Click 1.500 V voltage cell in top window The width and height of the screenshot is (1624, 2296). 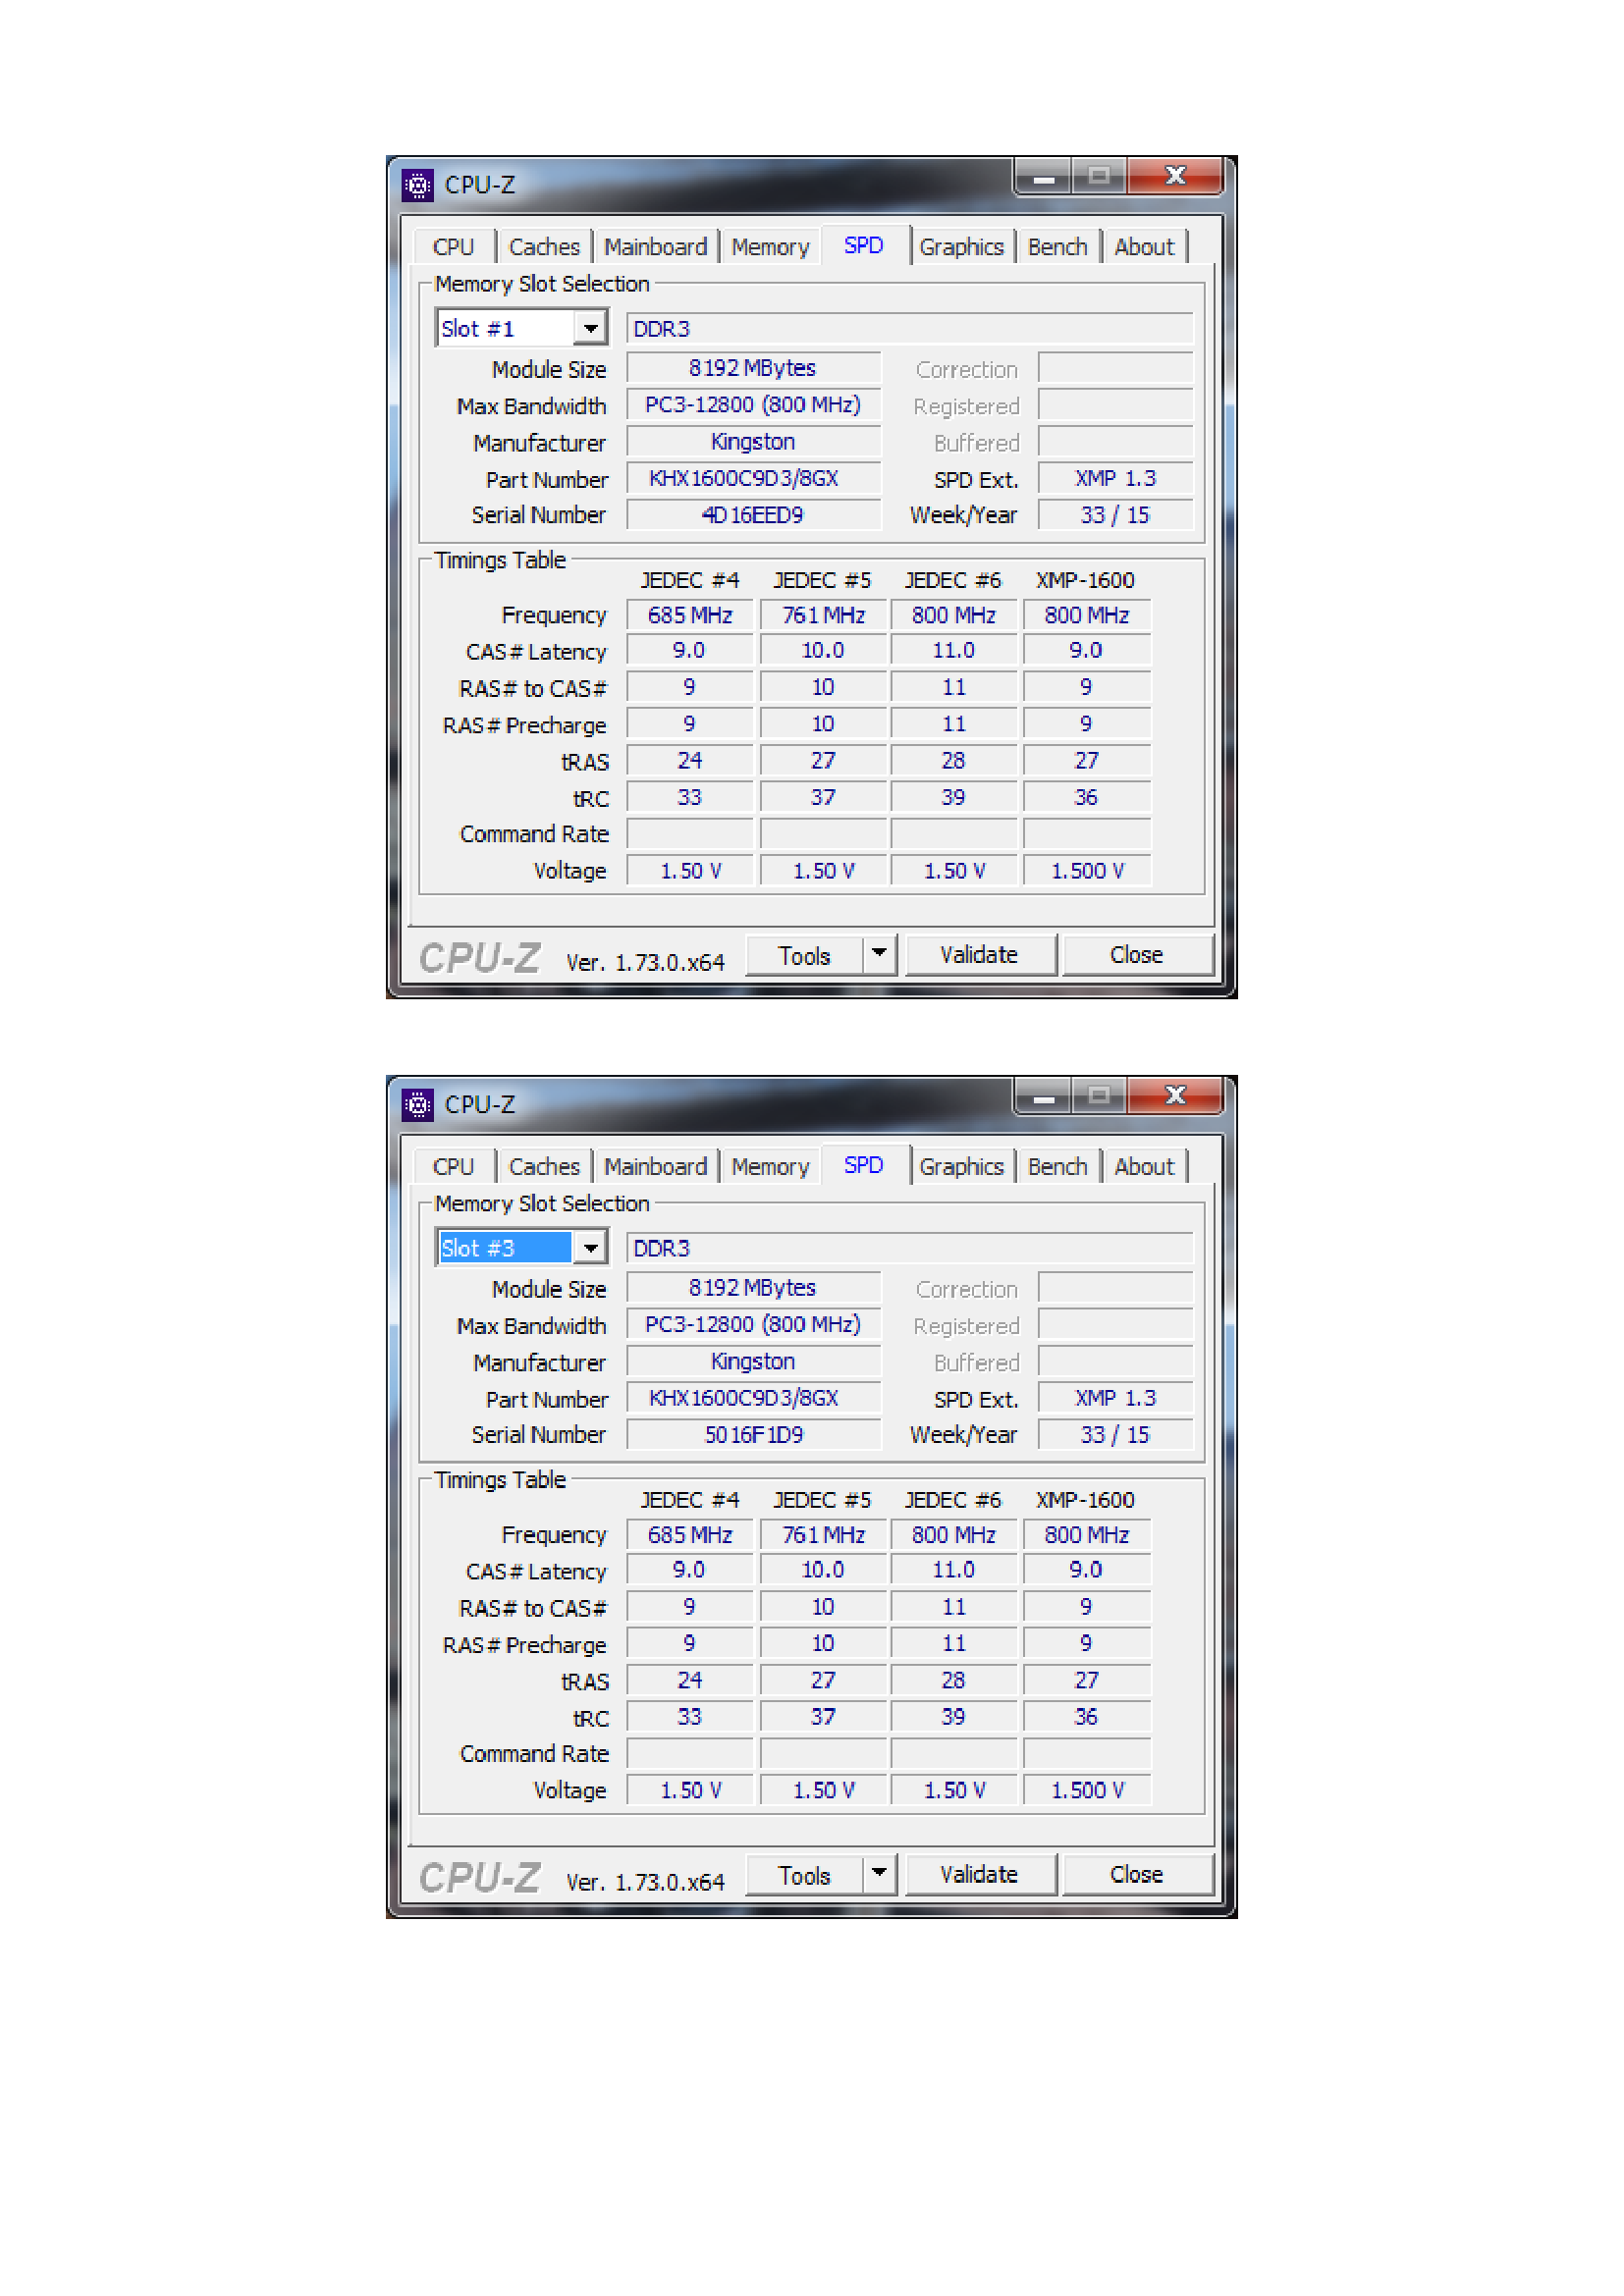pos(1087,871)
